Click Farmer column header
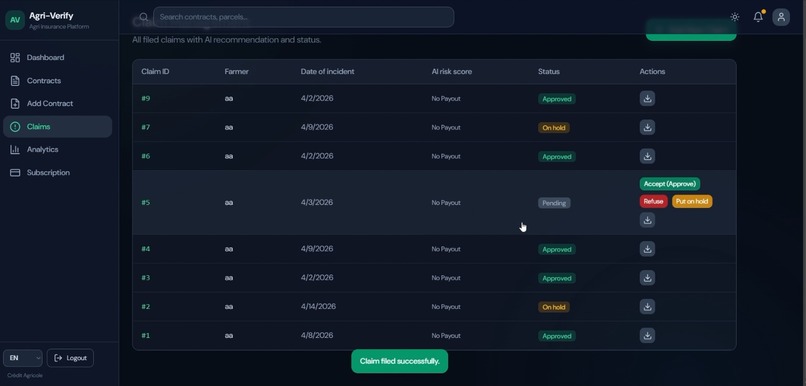 coord(236,71)
